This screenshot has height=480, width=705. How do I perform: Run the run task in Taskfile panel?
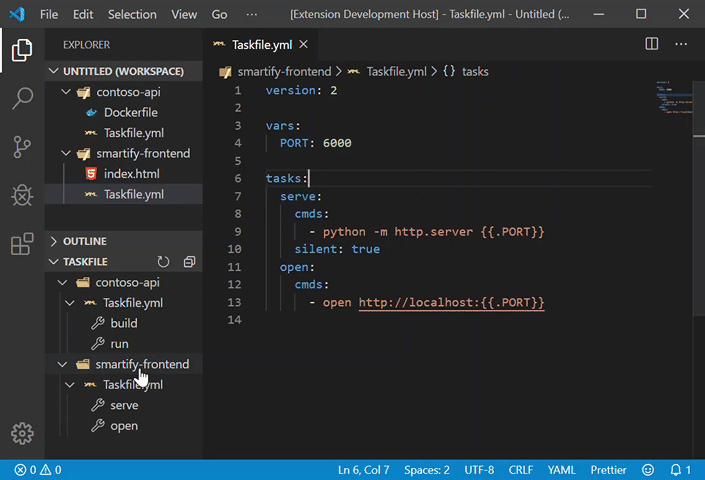click(119, 344)
